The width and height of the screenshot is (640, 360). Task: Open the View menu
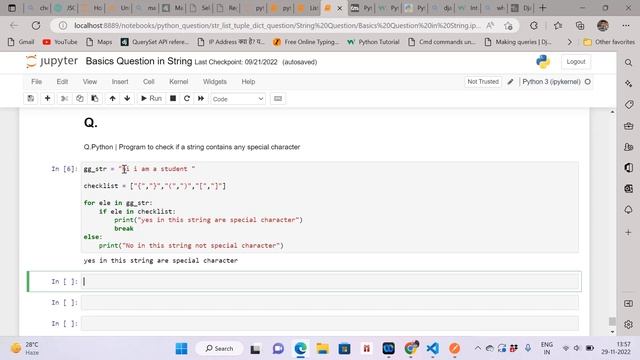(x=90, y=82)
